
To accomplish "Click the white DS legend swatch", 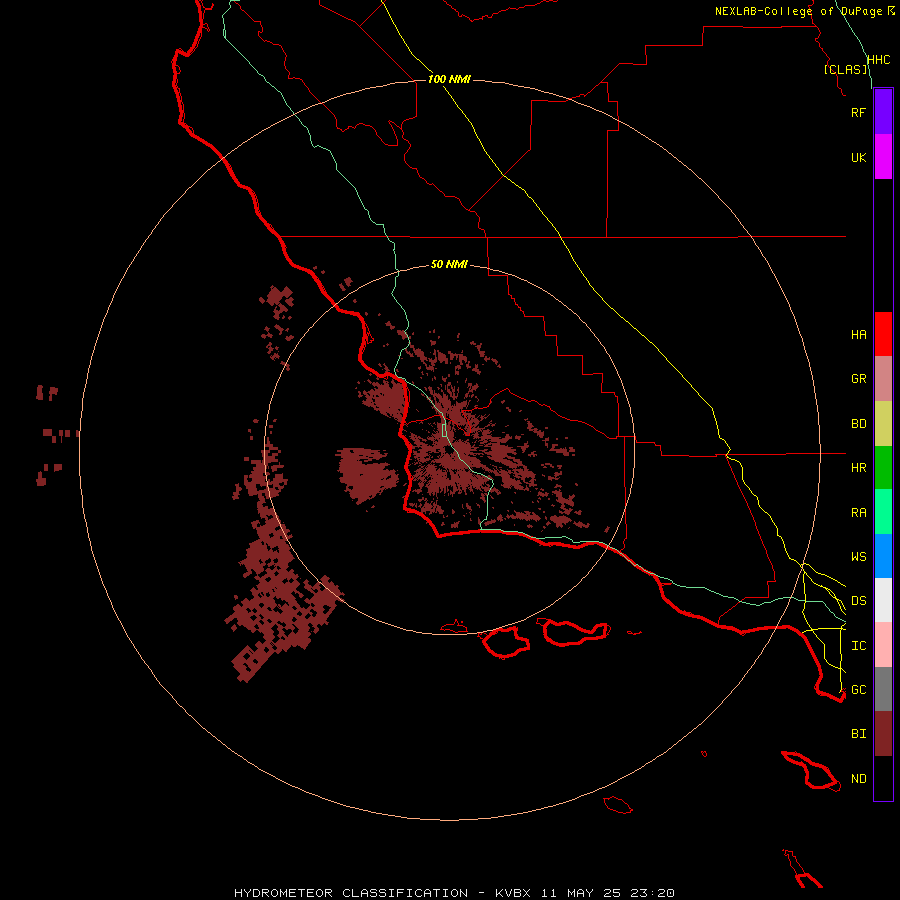I will pos(883,600).
